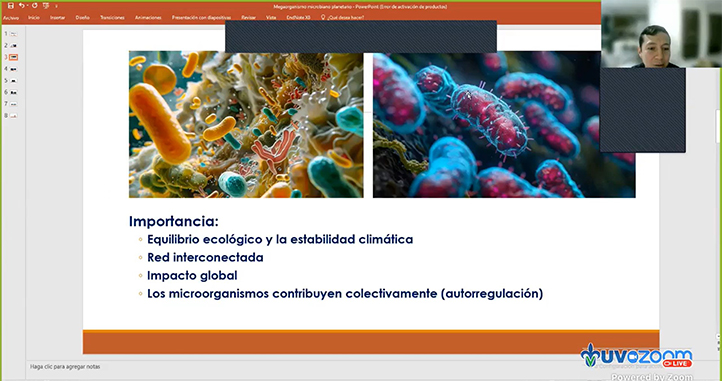The height and width of the screenshot is (381, 722).
Task: Click the presenter webcam video thumbnail
Action: [x=661, y=34]
